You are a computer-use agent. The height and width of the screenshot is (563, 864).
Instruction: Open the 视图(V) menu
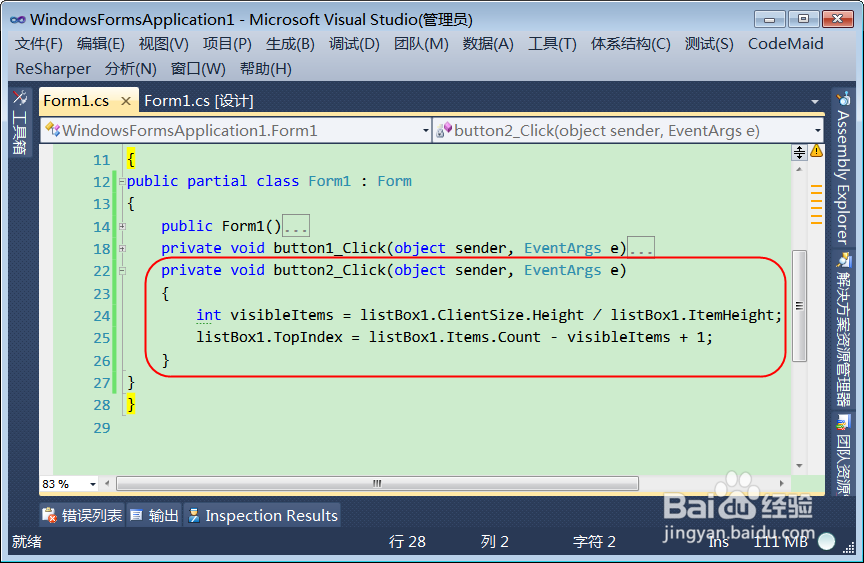click(x=164, y=44)
